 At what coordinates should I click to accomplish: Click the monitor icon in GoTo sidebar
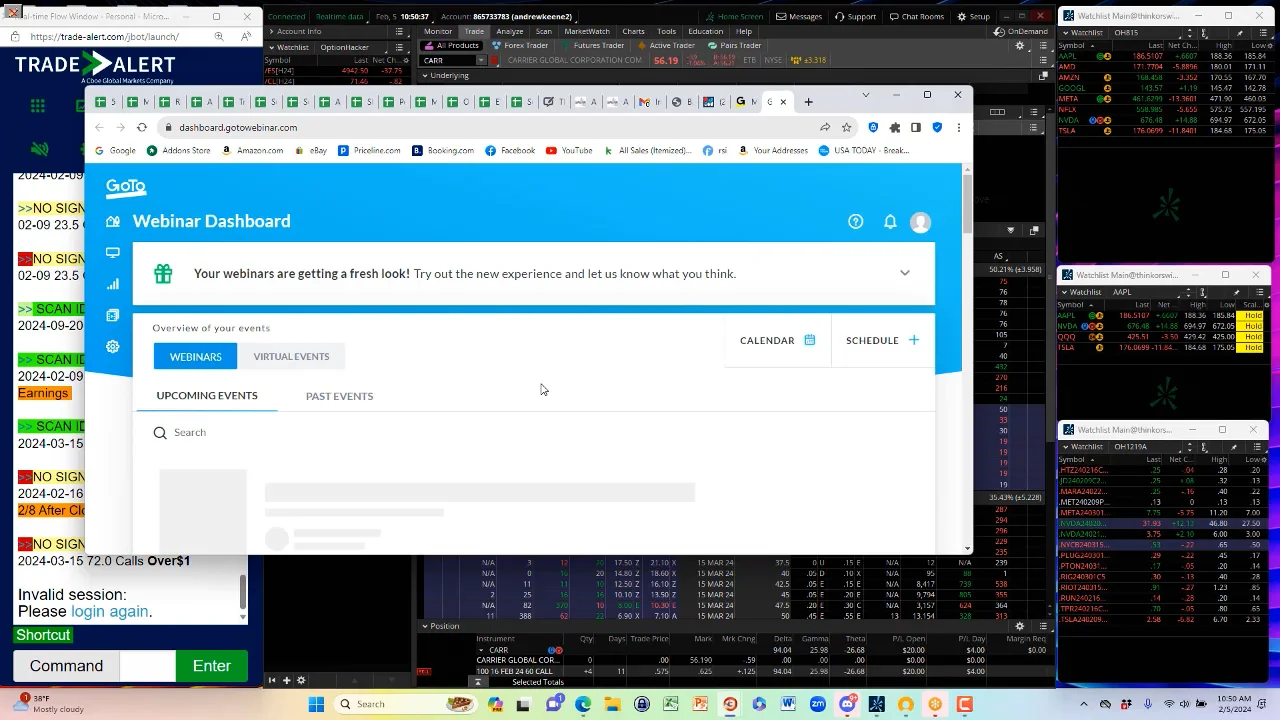click(113, 253)
